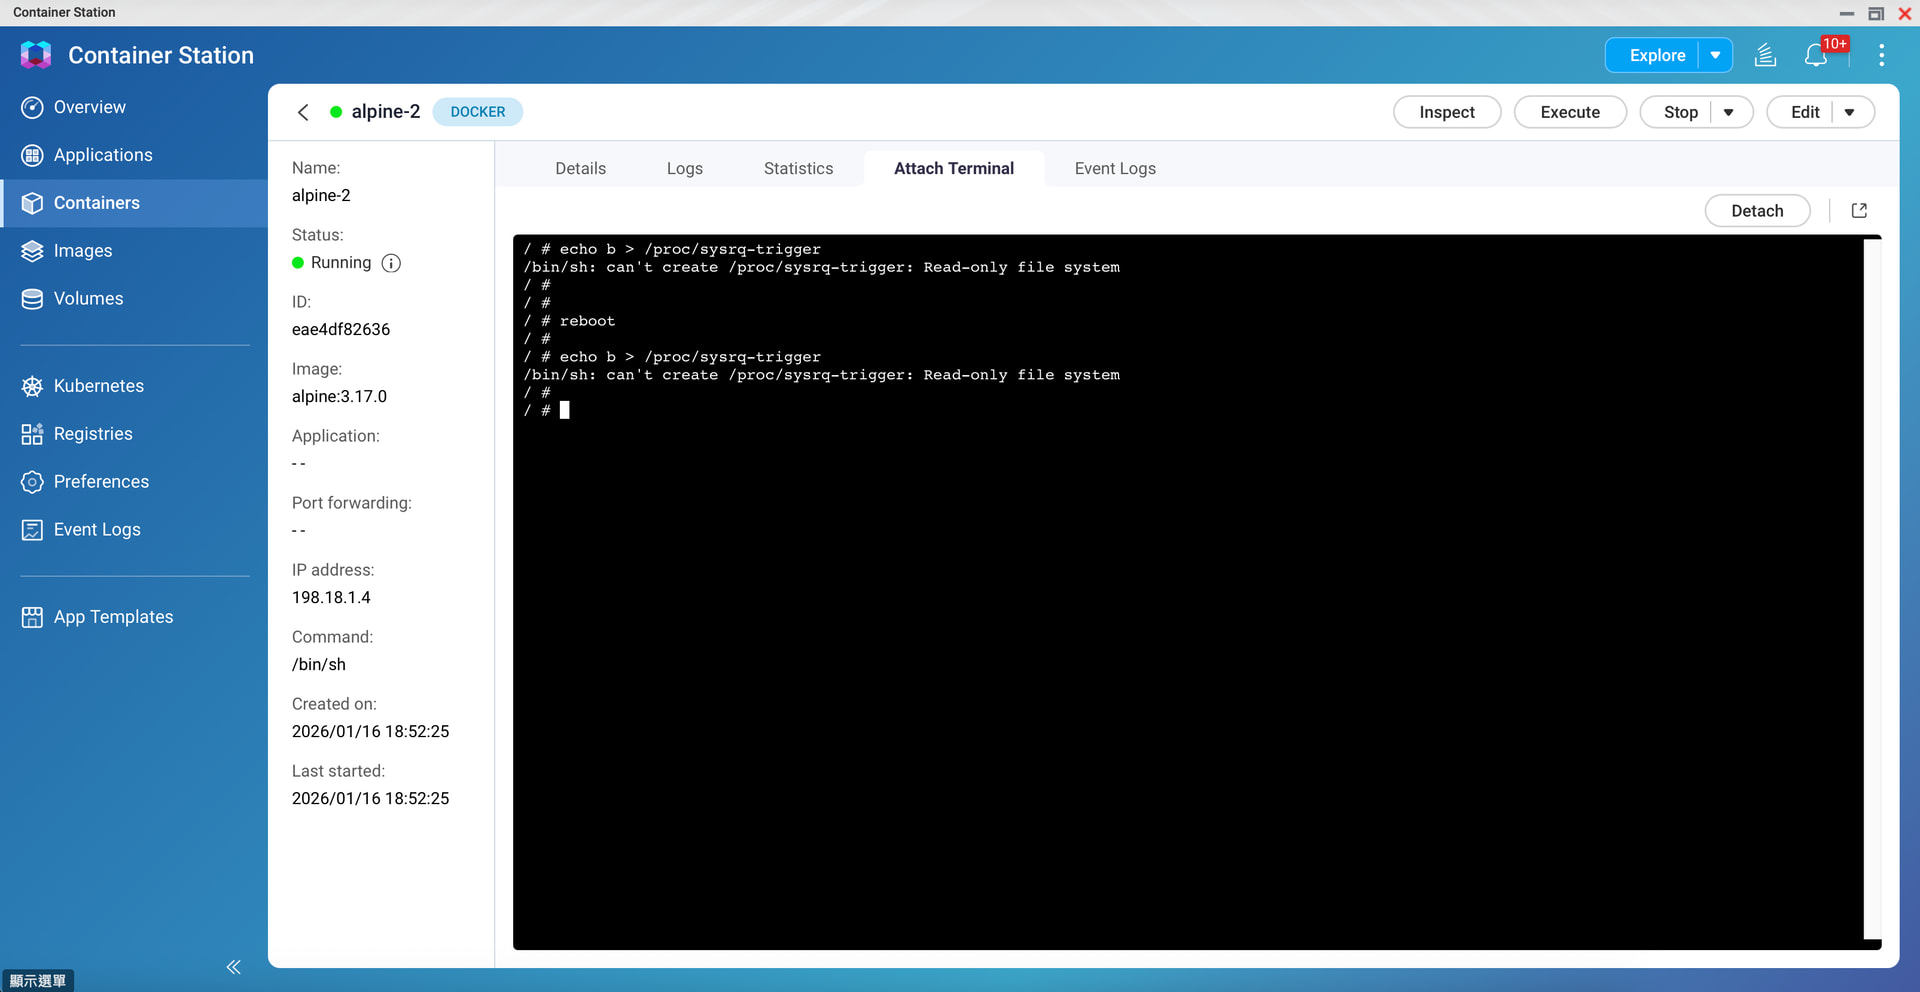Screen dimensions: 1920x992
Task: Expand the Stop button dropdown arrow
Action: tap(1729, 112)
